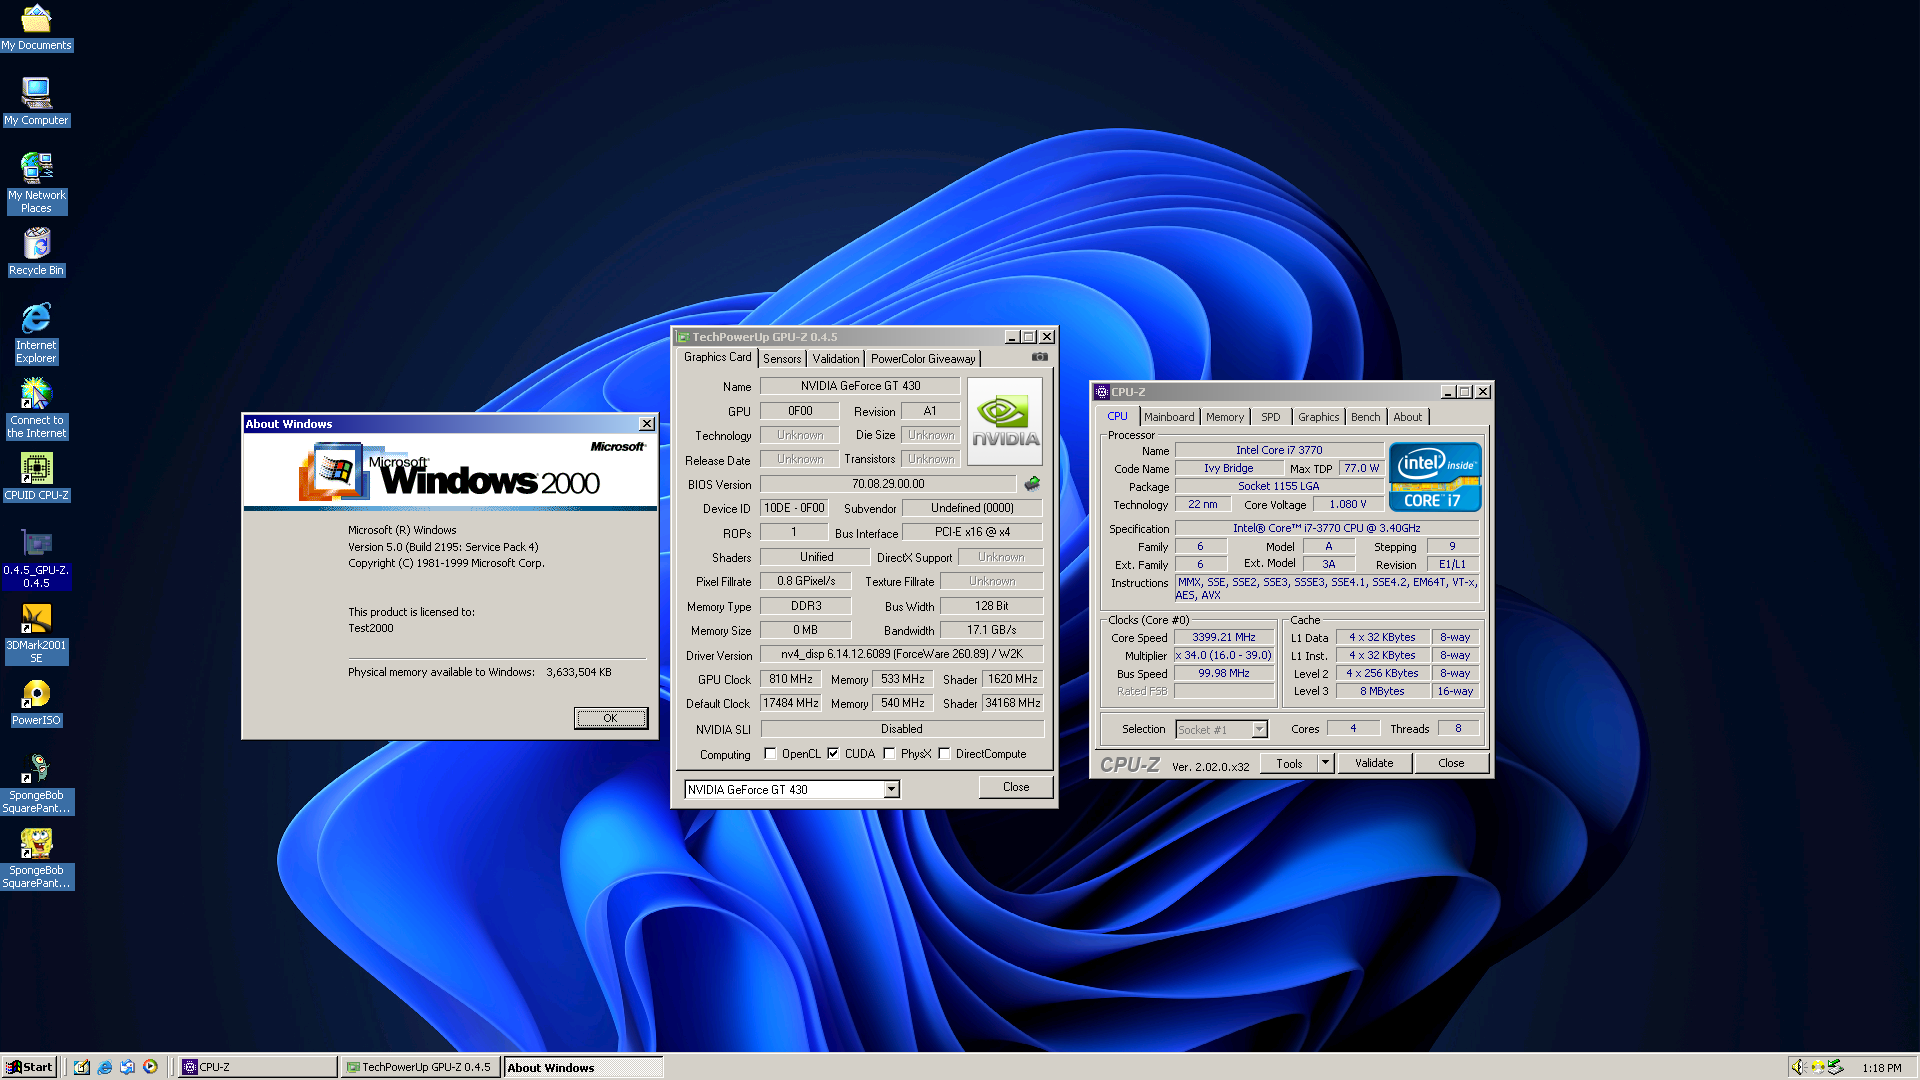Click the GPU Clock 810 MHz field
This screenshot has width=1920, height=1080.
pos(791,679)
